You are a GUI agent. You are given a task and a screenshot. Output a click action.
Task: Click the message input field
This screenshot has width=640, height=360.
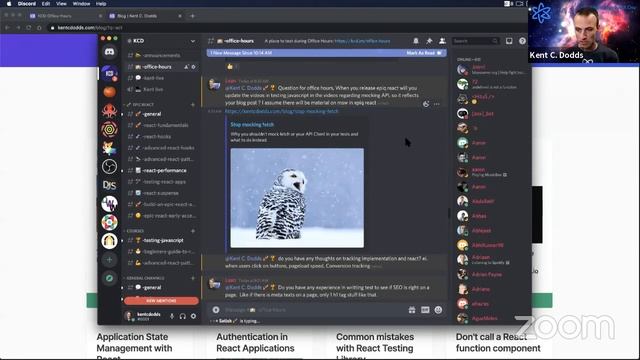[x=314, y=310]
